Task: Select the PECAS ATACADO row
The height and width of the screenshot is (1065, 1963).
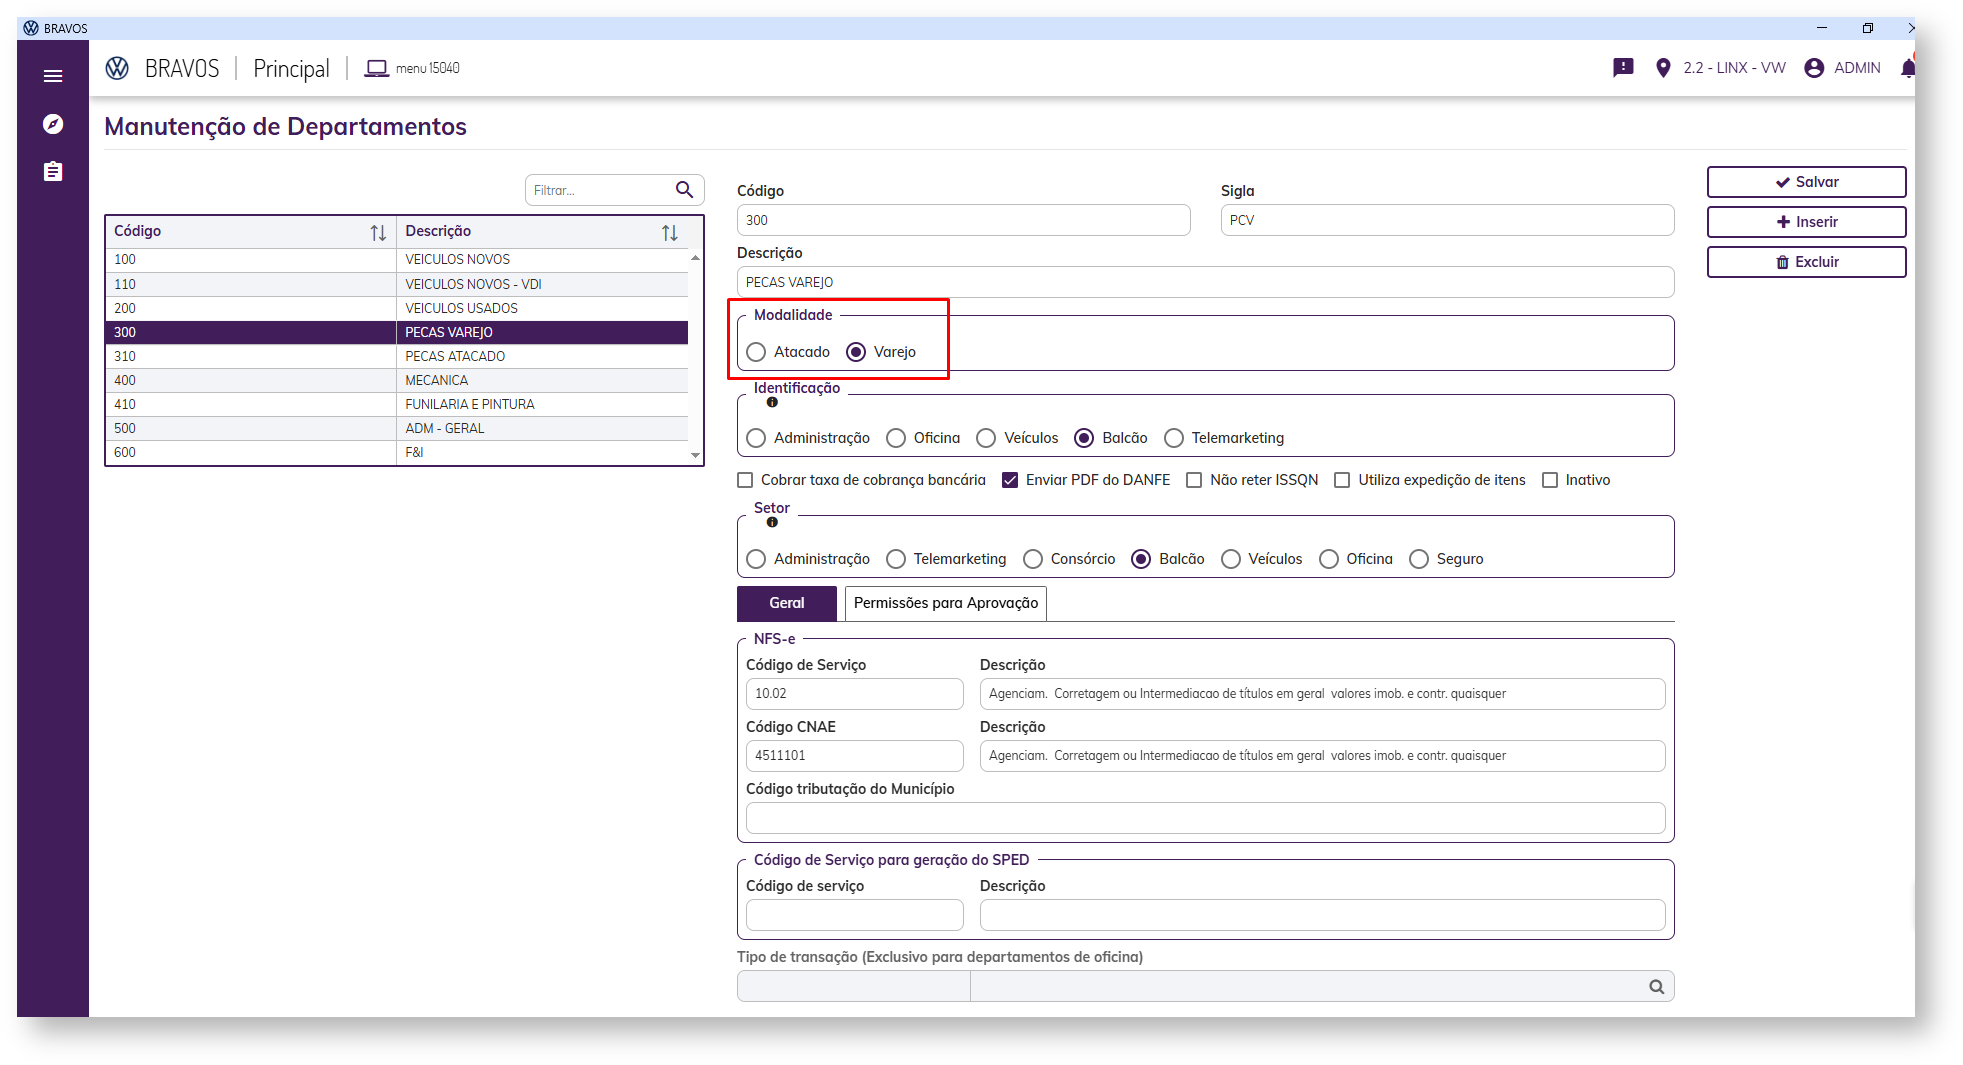Action: pyautogui.click(x=397, y=356)
